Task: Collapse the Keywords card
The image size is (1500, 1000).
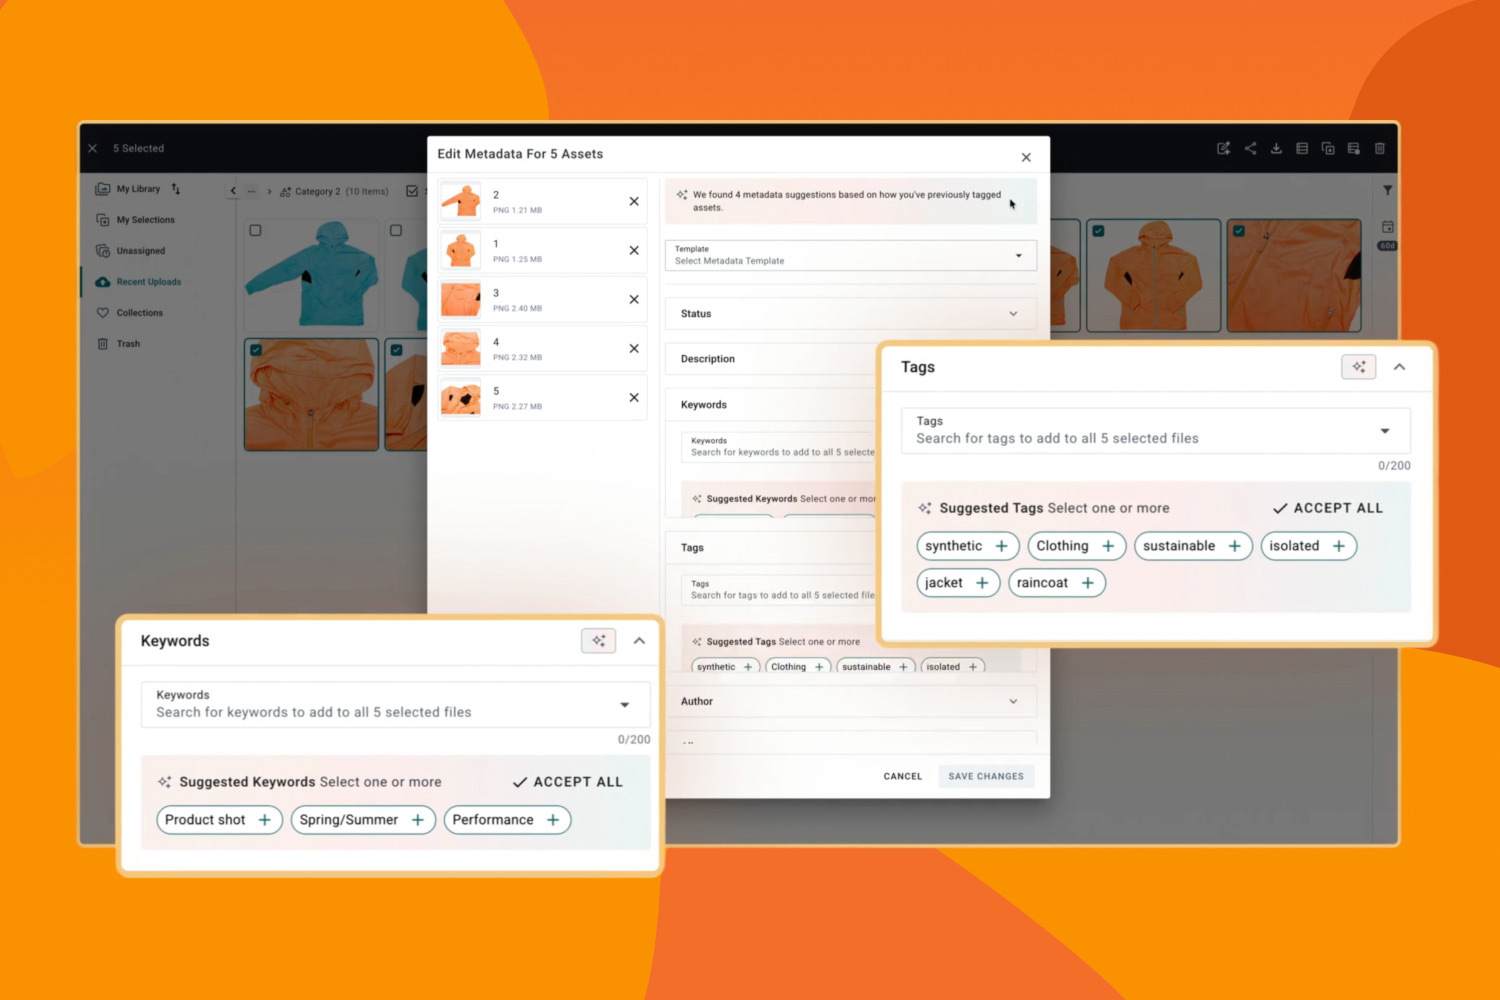Action: click(640, 641)
